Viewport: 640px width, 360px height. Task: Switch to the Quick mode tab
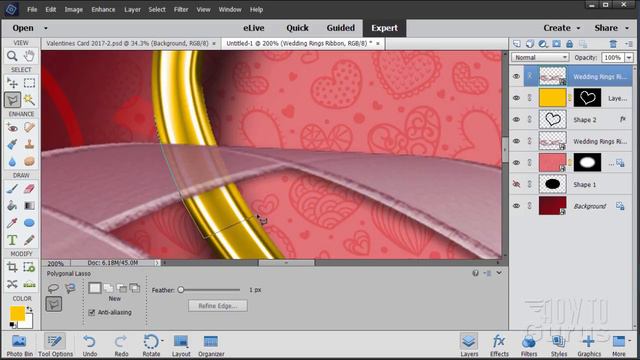(x=297, y=28)
